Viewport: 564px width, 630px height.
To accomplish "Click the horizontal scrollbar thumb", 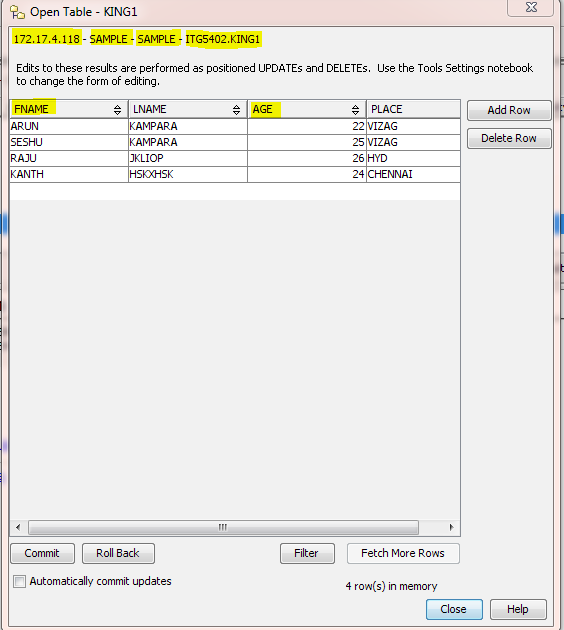I will [223, 527].
